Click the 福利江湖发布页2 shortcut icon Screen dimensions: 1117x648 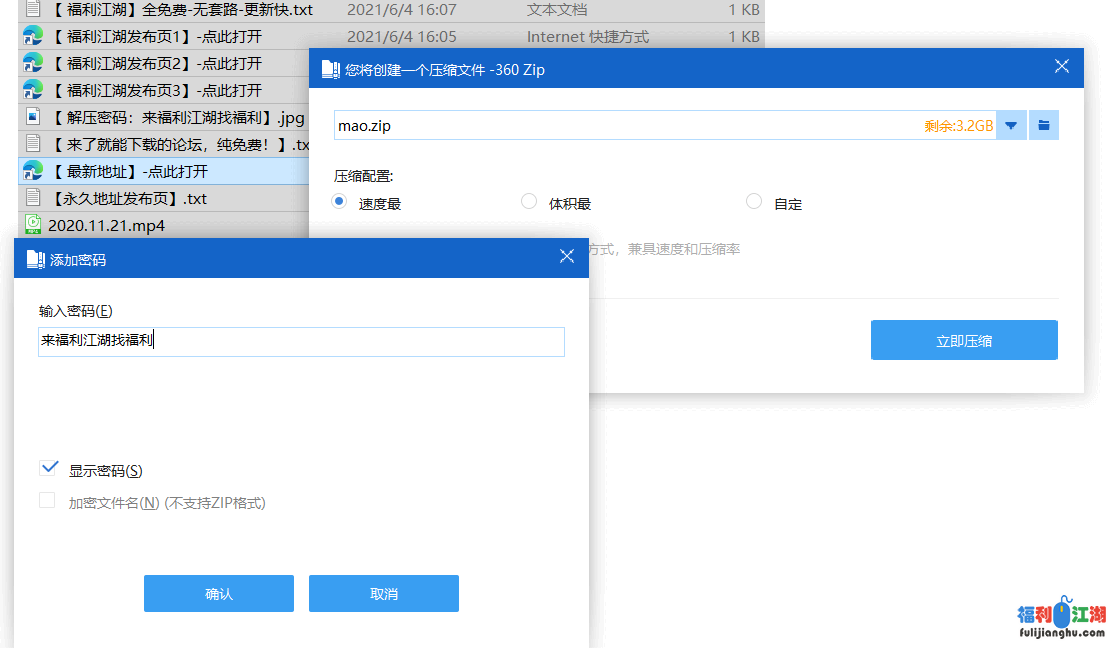click(33, 63)
